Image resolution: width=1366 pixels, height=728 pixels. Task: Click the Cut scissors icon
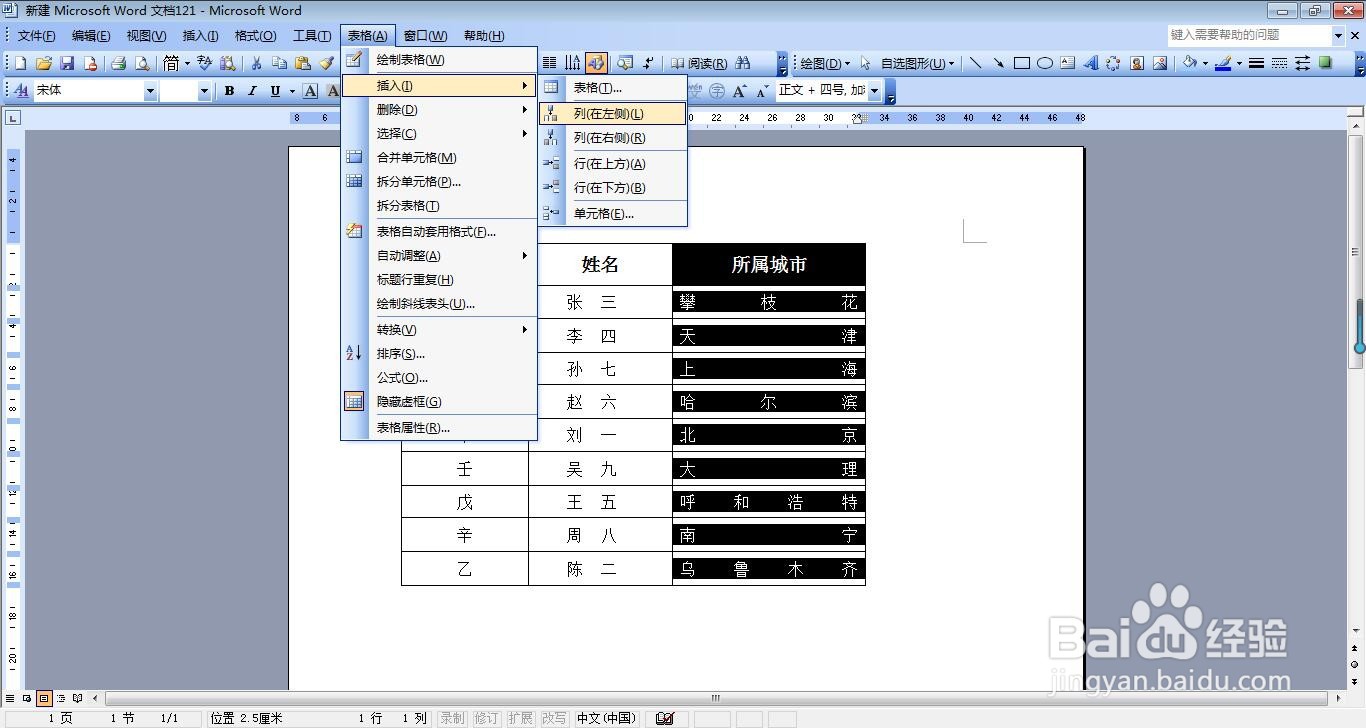coord(256,63)
